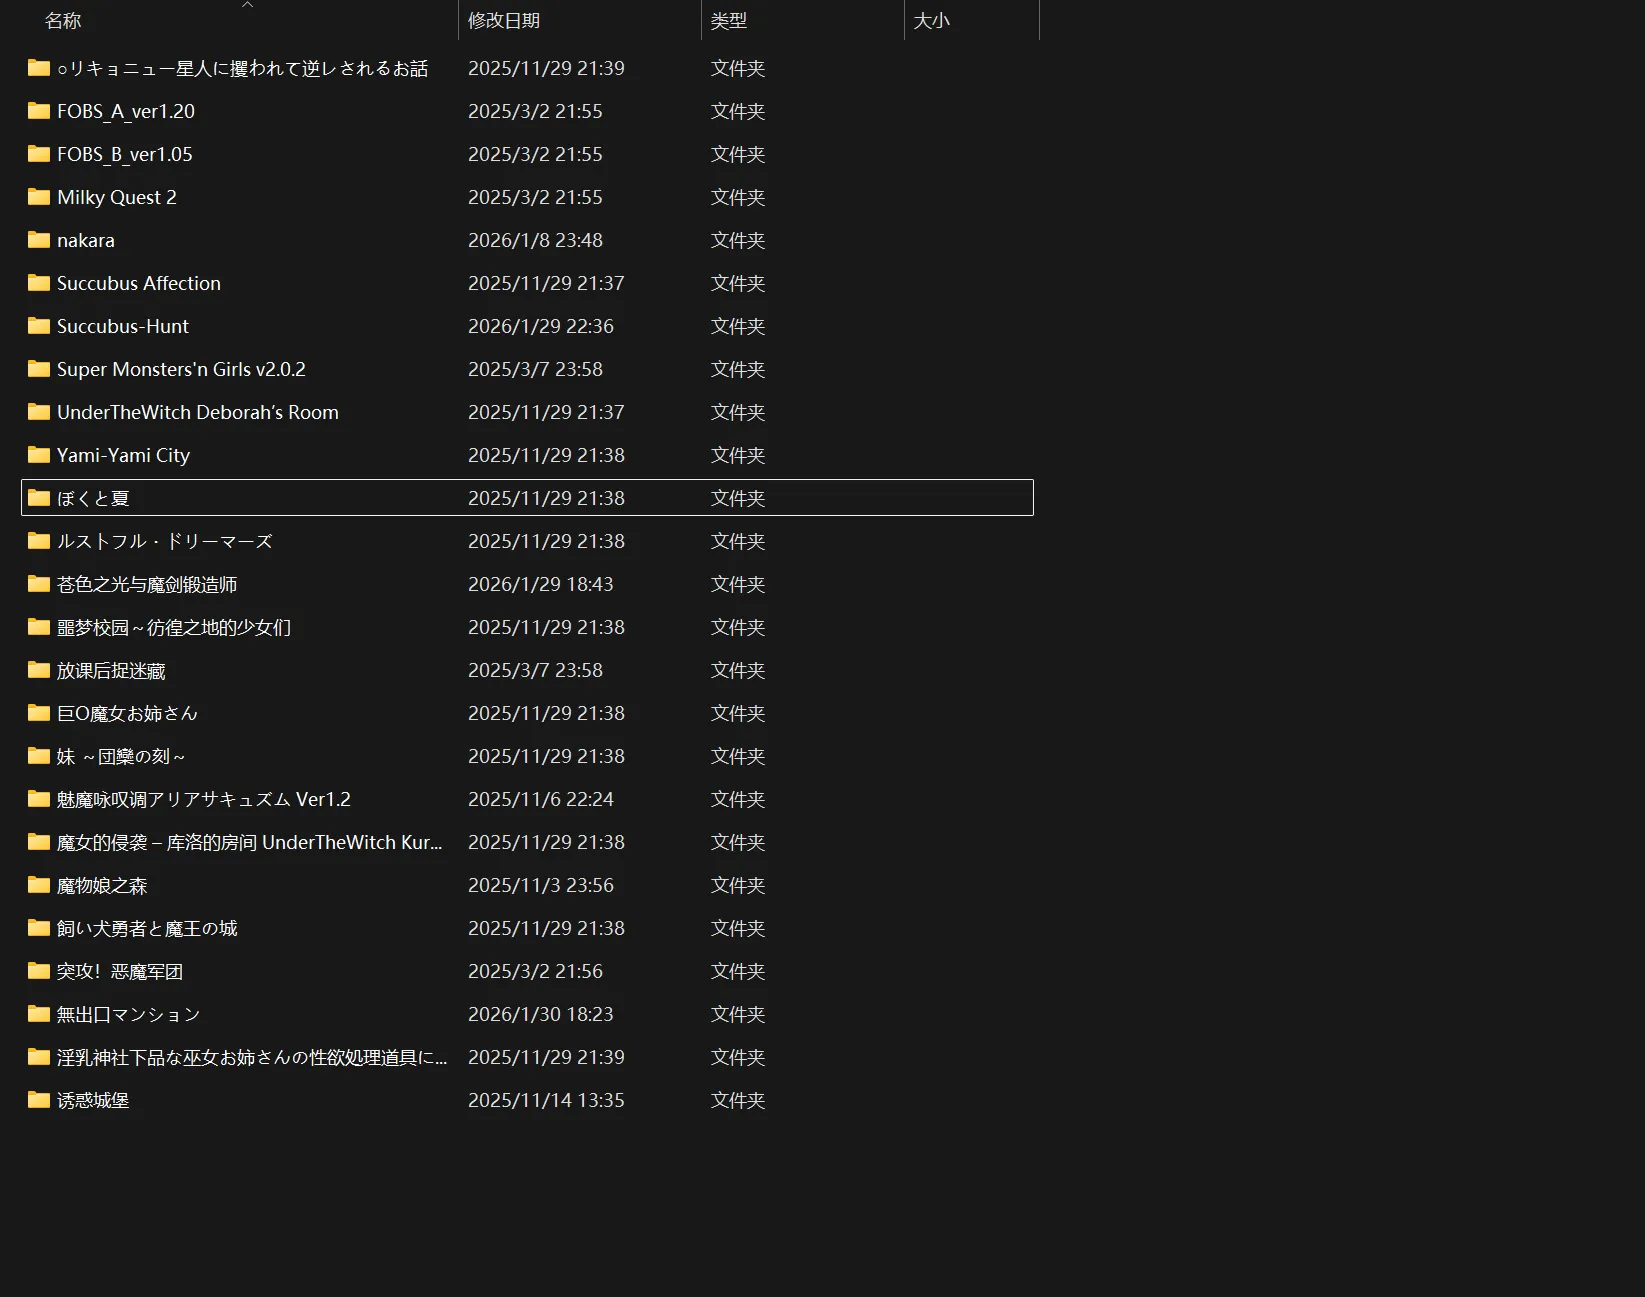This screenshot has height=1297, width=1645.
Task: Click the 2026/1/29 22:36 date of Succubus-Hunt
Action: coord(541,326)
